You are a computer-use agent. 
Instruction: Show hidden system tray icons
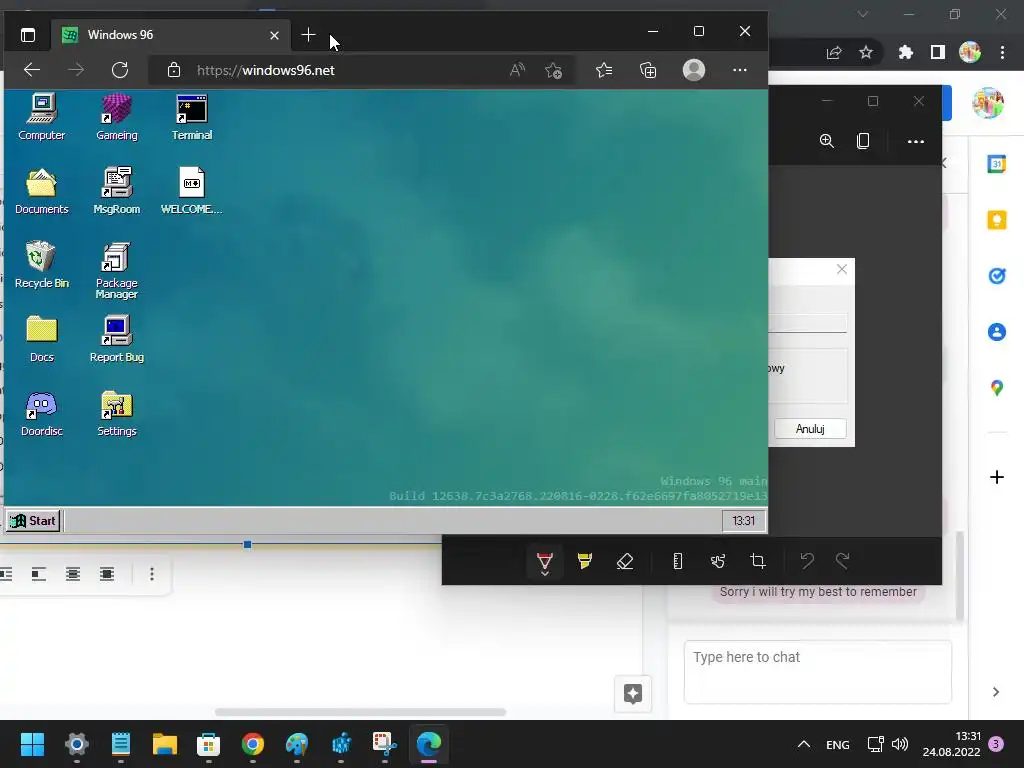pyautogui.click(x=804, y=744)
